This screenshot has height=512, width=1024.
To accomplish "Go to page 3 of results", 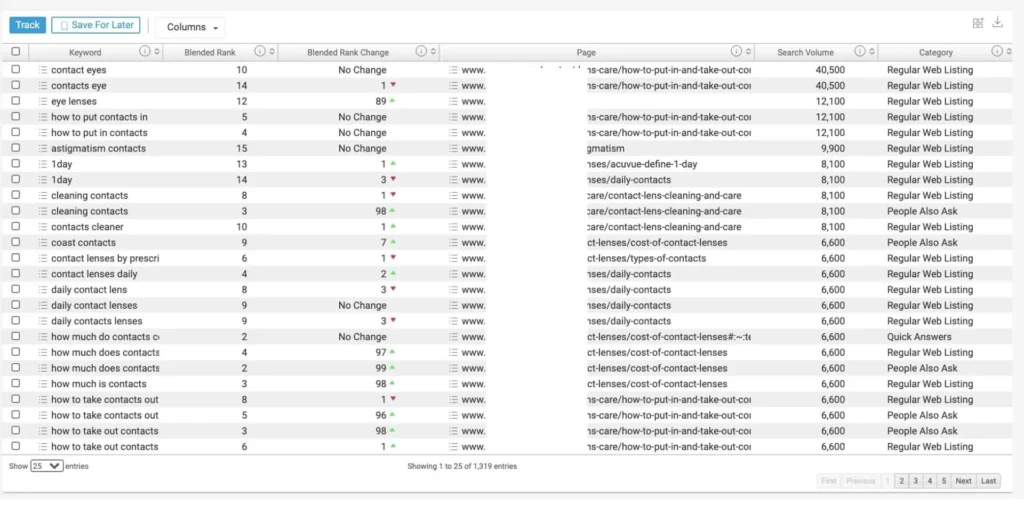I will pyautogui.click(x=915, y=481).
